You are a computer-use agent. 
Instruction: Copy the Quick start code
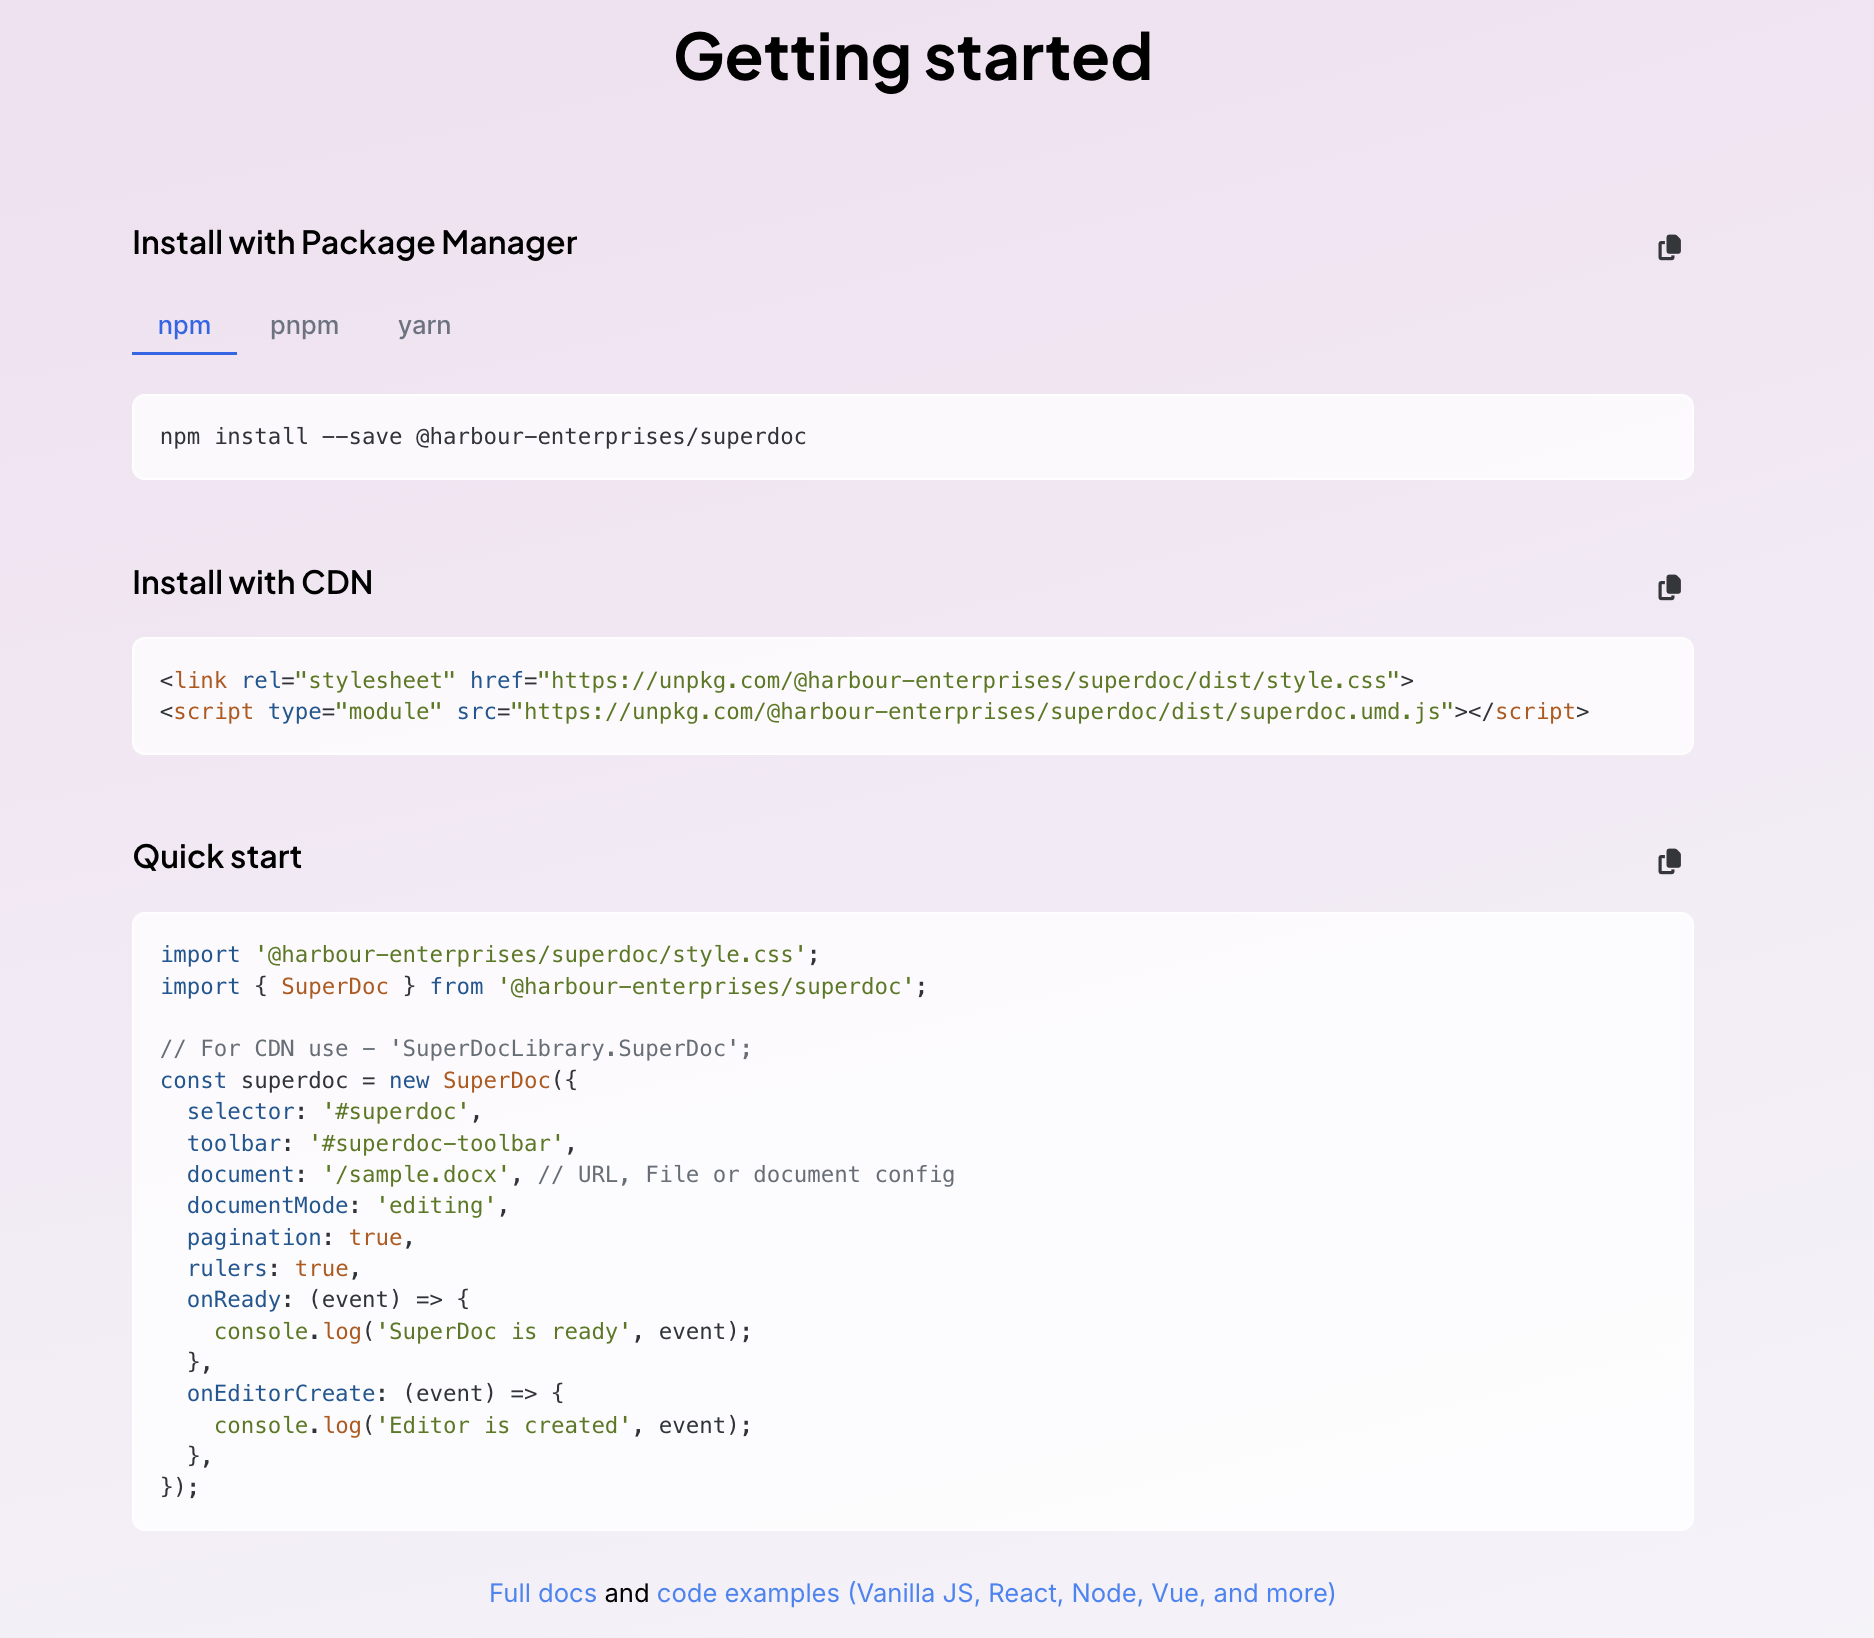coord(1669,861)
